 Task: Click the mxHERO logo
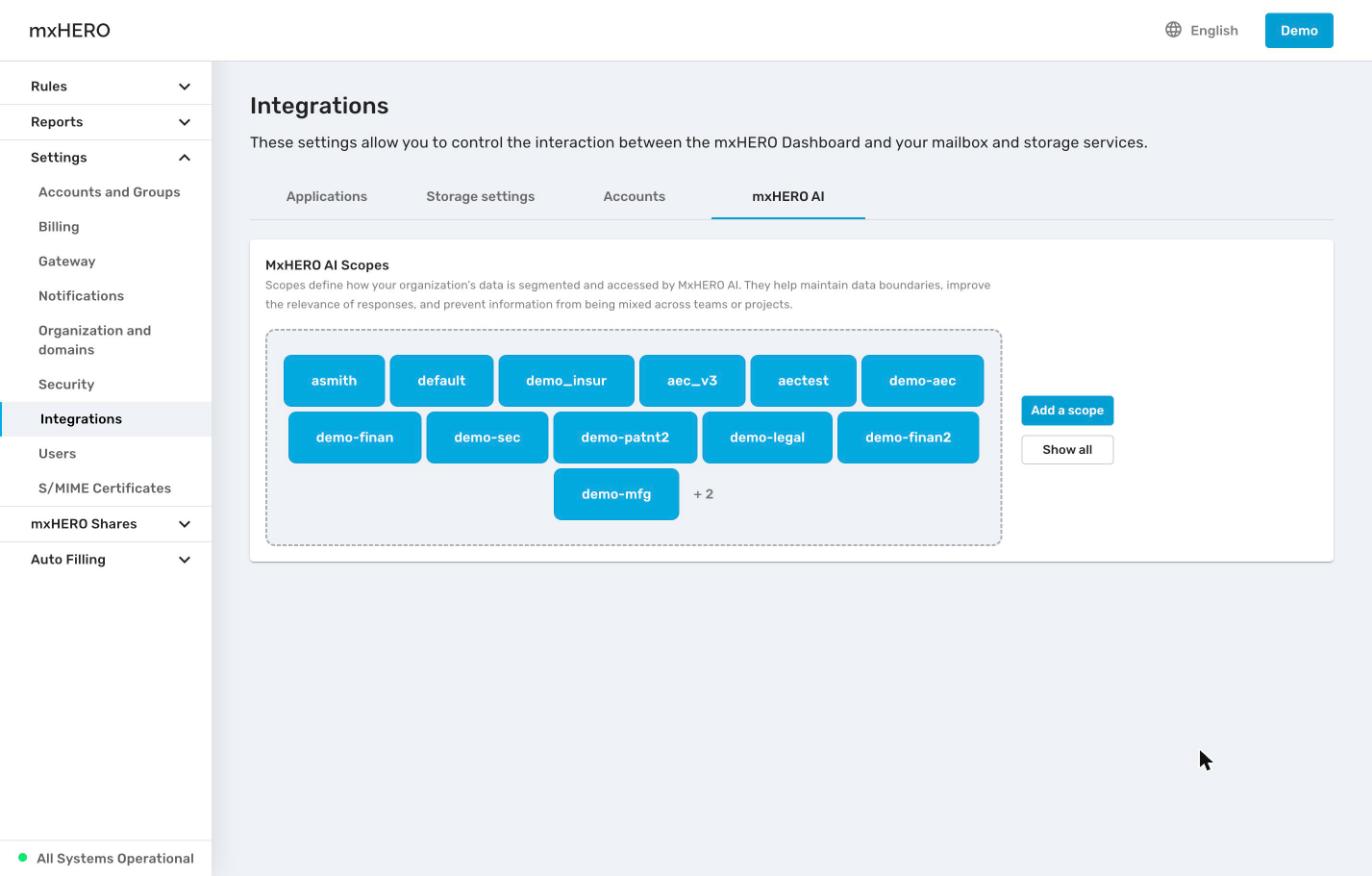[x=70, y=30]
